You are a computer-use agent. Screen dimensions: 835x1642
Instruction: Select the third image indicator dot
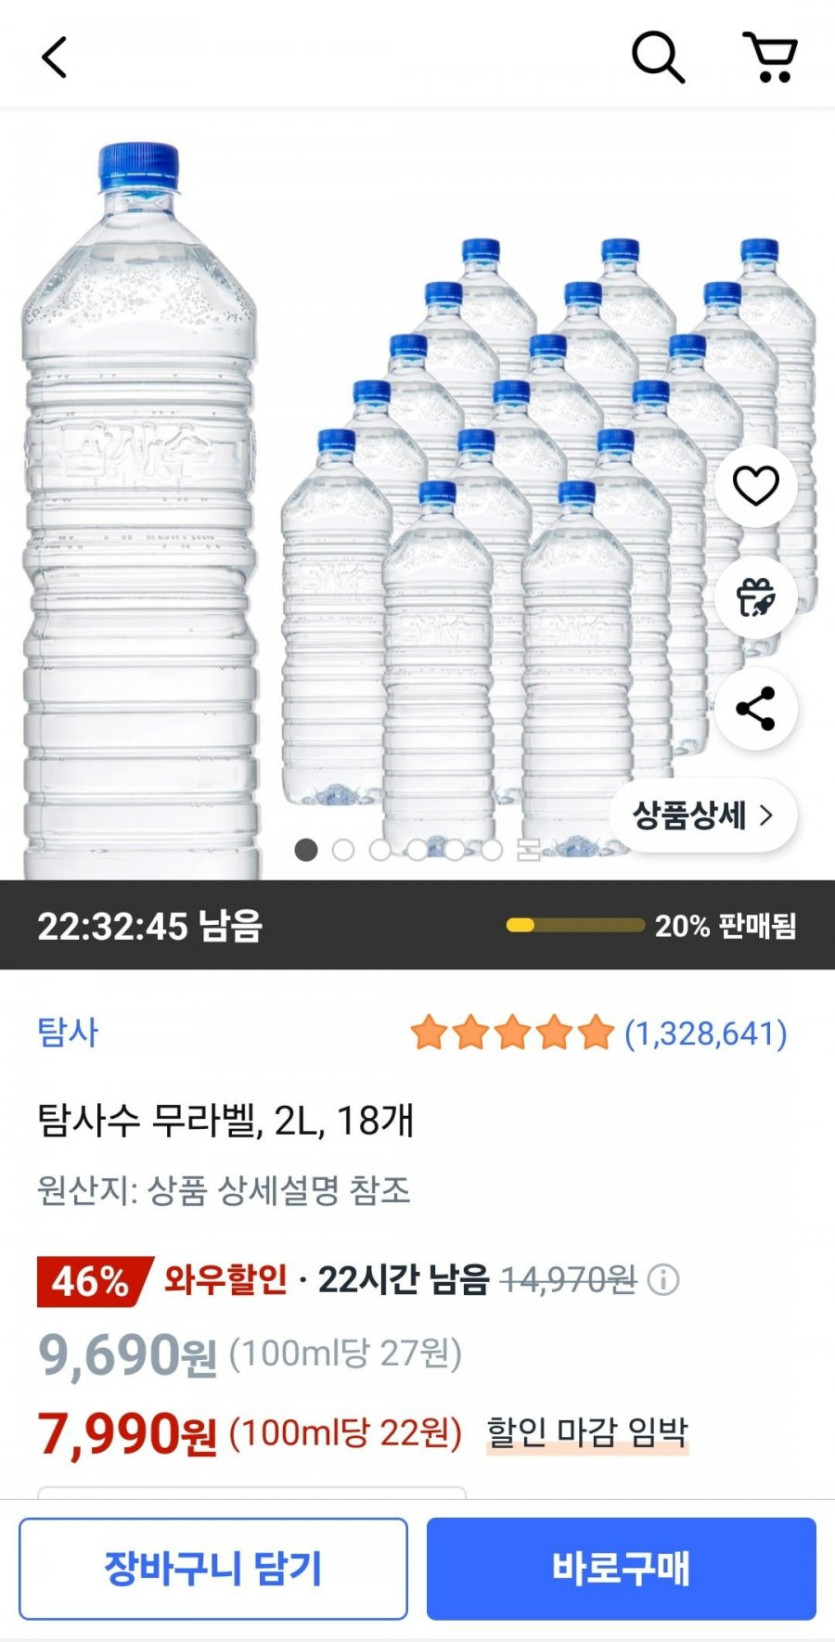coord(380,850)
